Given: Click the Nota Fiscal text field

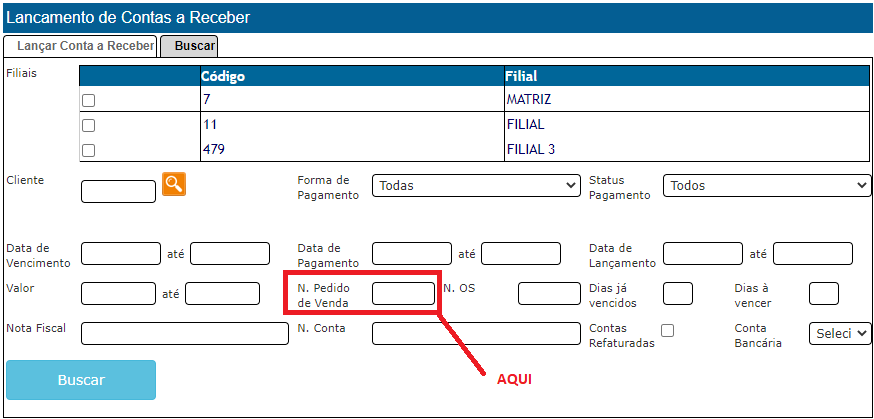Looking at the screenshot, I should tap(185, 334).
